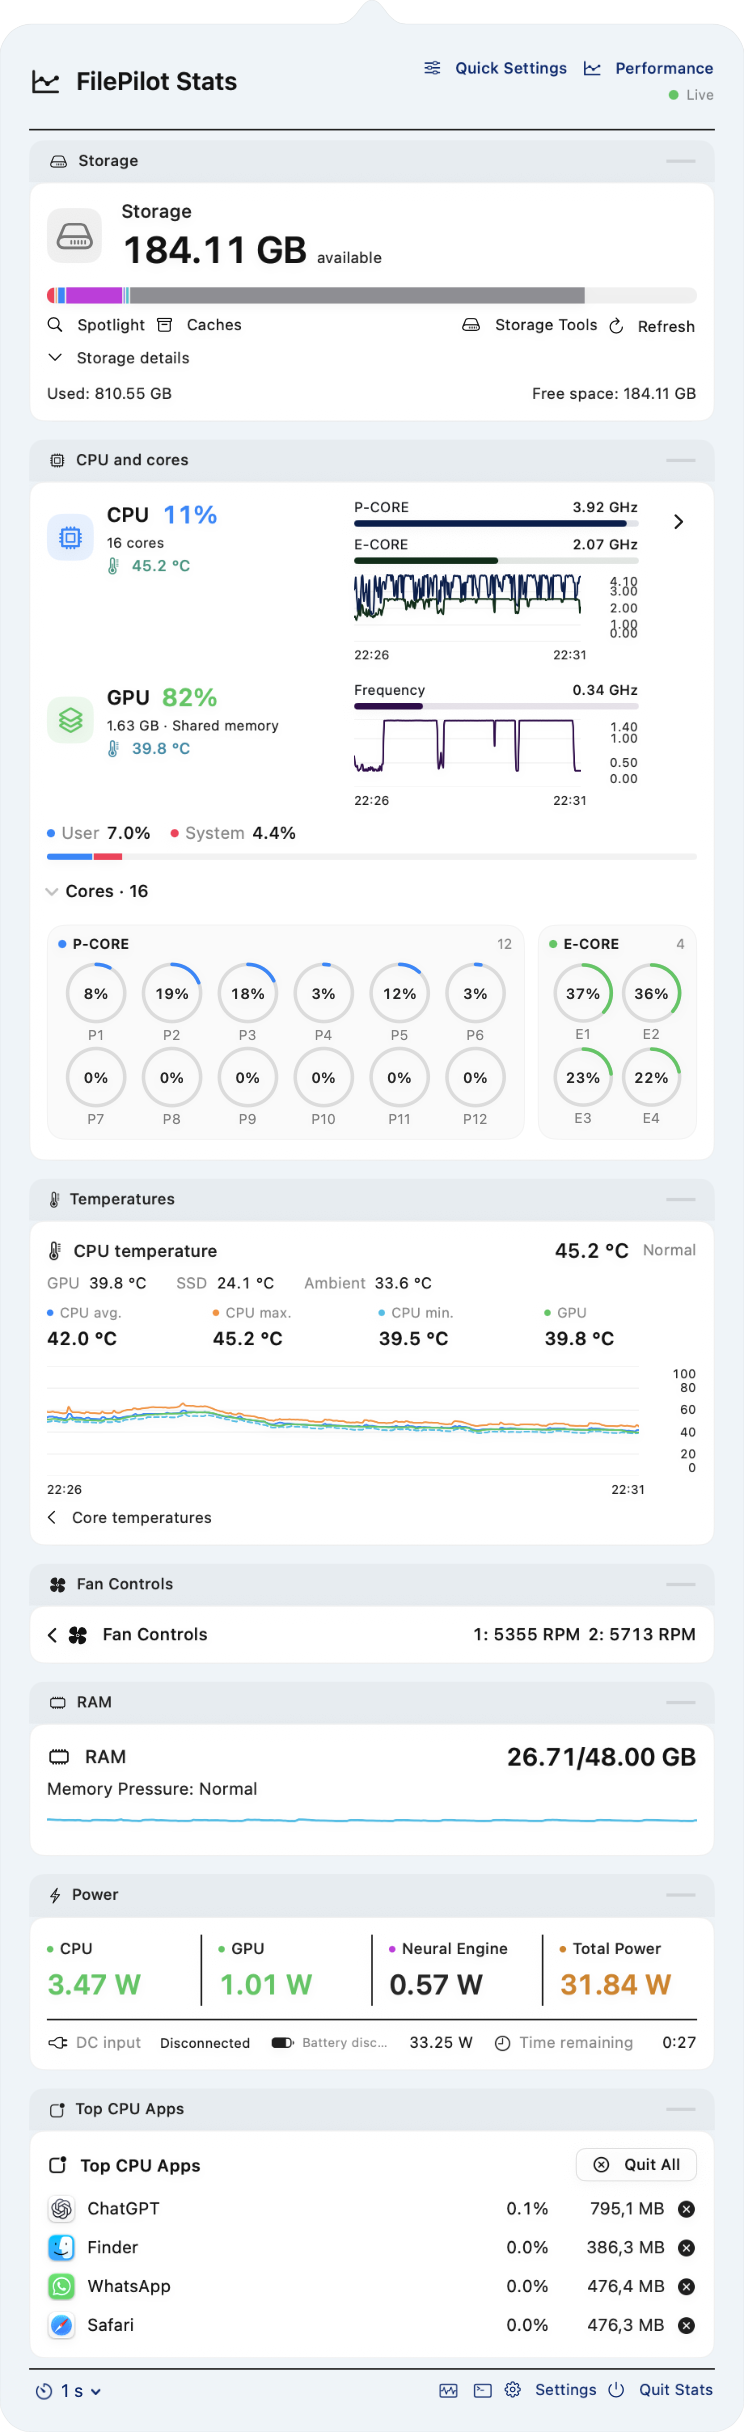Open Spotlight storage search
The height and width of the screenshot is (2432, 744).
(96, 325)
